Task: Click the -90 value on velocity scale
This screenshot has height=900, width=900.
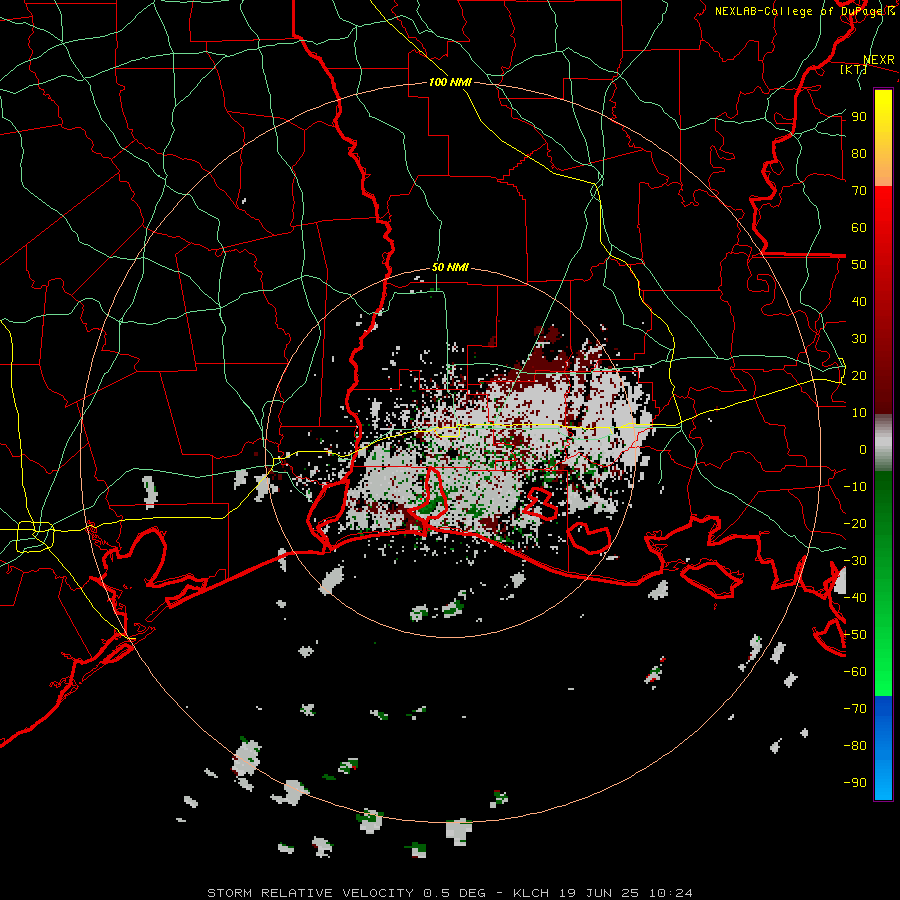Action: [855, 783]
